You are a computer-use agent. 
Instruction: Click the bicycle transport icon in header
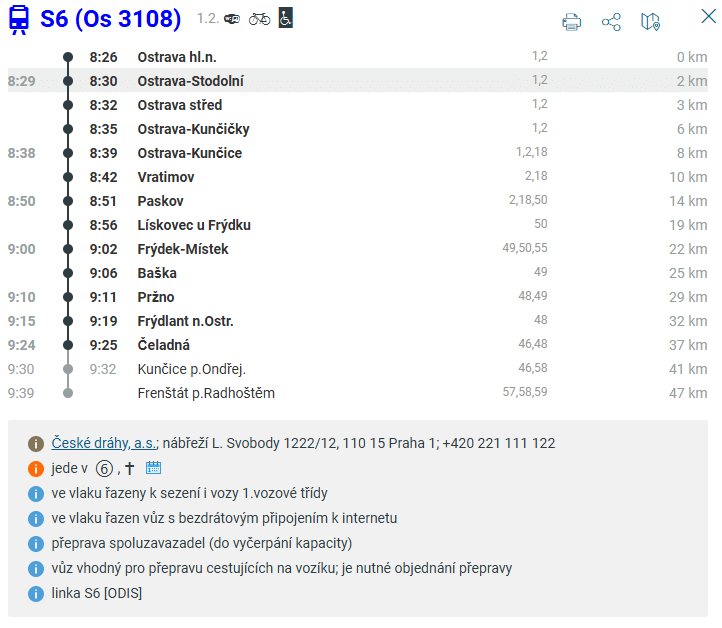click(x=259, y=18)
